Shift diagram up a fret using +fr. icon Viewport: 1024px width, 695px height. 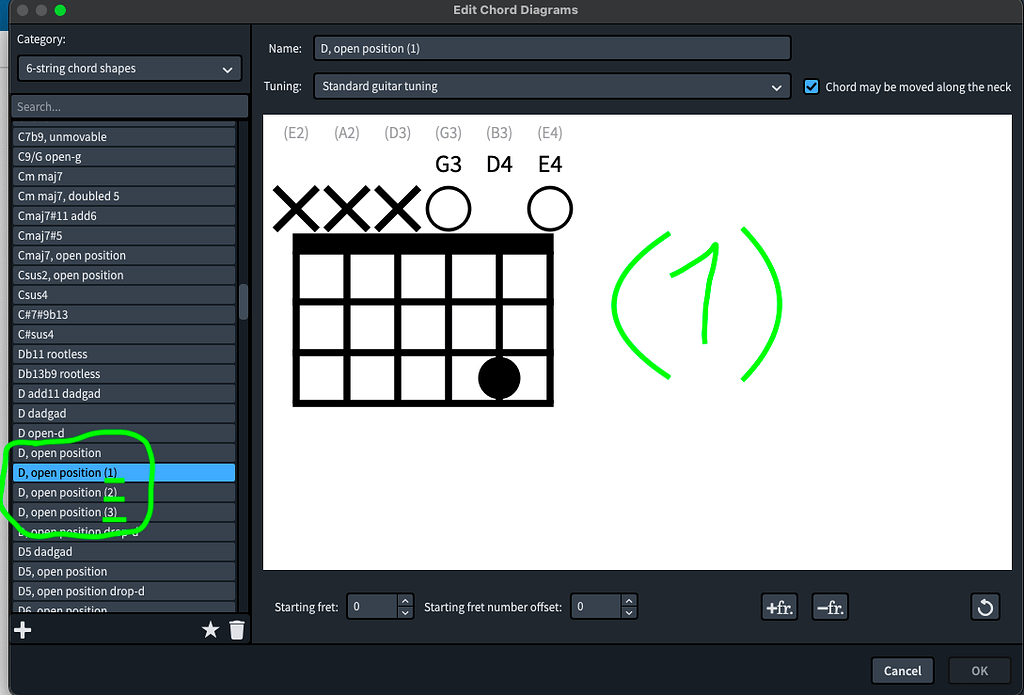click(779, 607)
